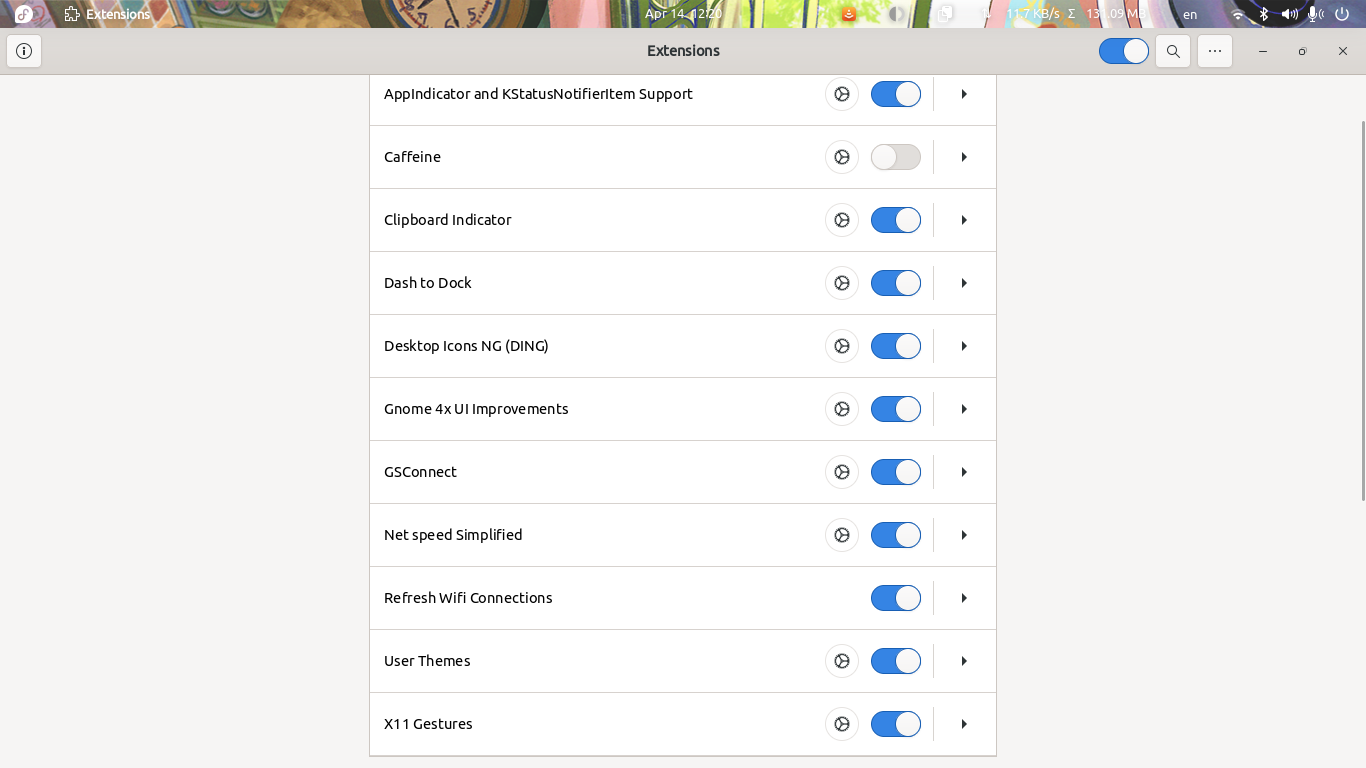
Task: Open search in the Extensions app
Action: pos(1172,50)
